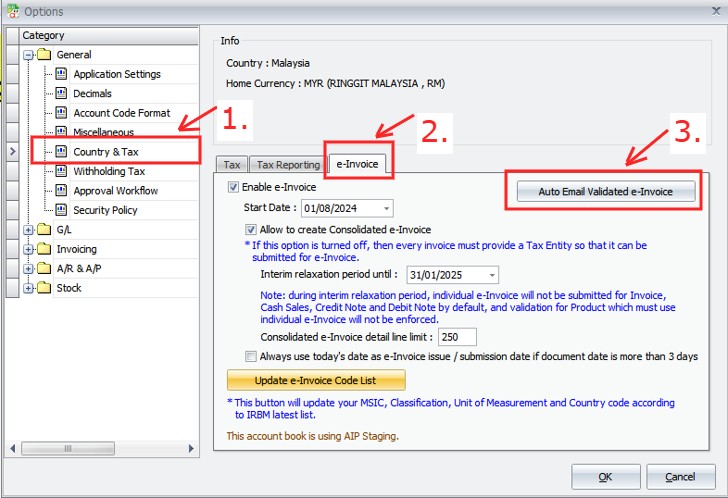Click Auto Email Validated e-Invoice button
Screen dimensions: 728x498
[x=605, y=191]
